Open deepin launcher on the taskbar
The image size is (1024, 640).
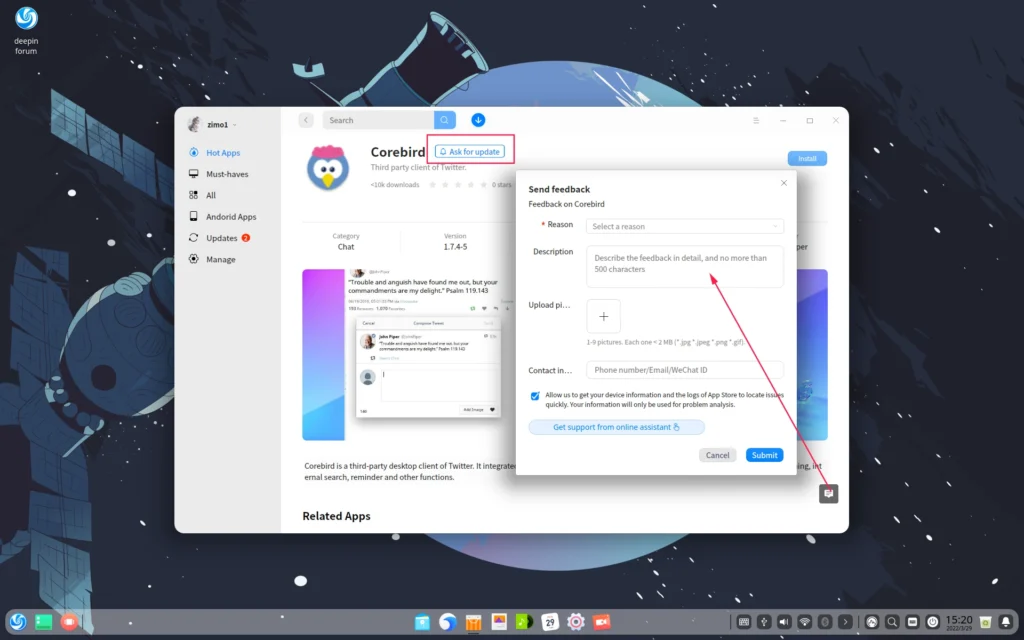click(x=18, y=622)
